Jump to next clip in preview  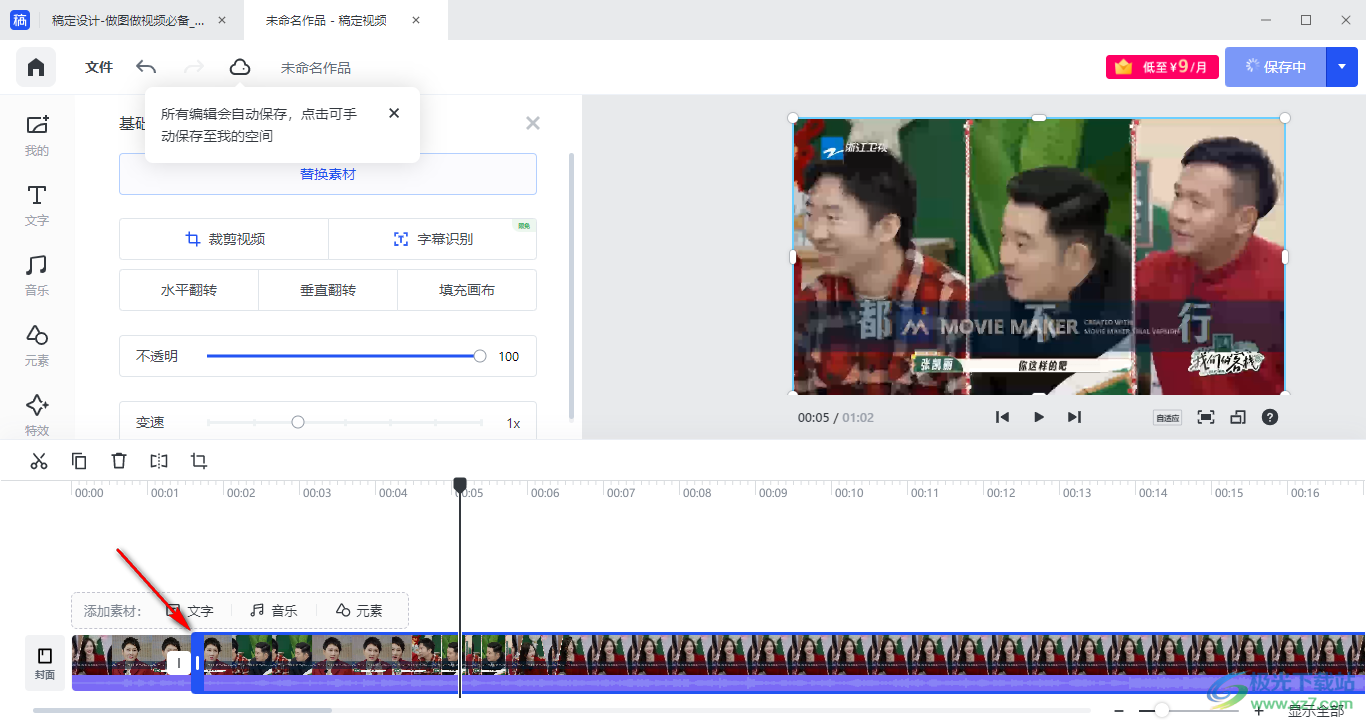tap(1074, 417)
